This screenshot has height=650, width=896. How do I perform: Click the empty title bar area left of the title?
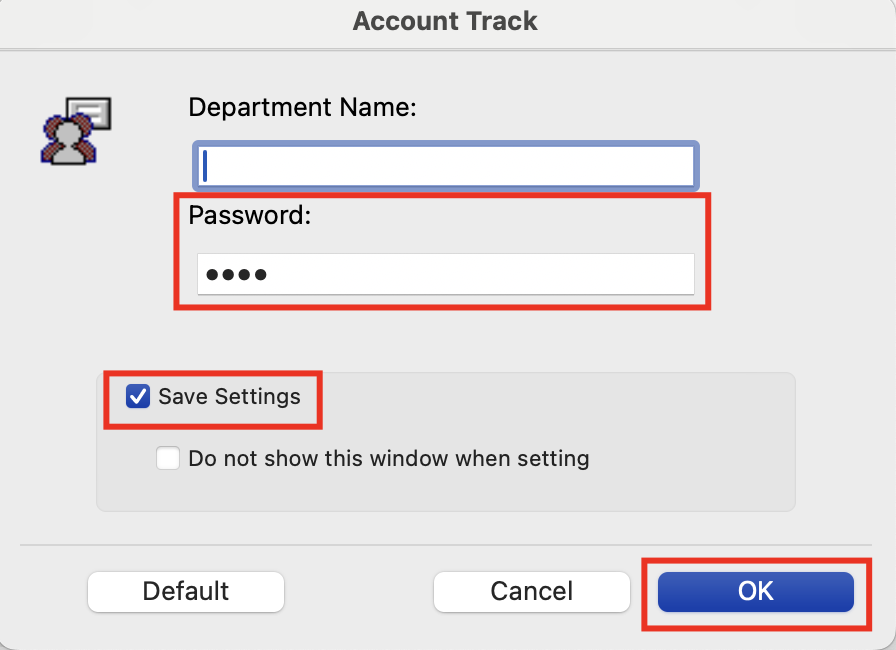150,21
